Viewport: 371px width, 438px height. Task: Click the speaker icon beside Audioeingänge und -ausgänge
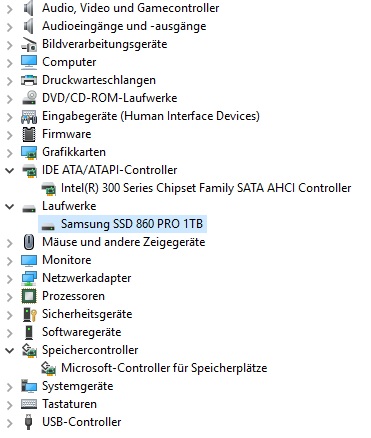pyautogui.click(x=29, y=26)
